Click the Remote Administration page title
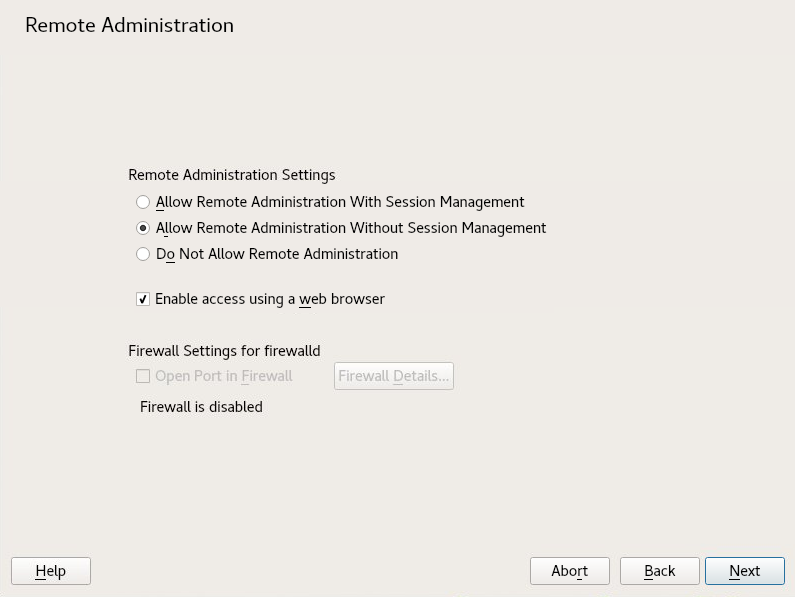Screen dimensions: 795x597 tap(129, 26)
